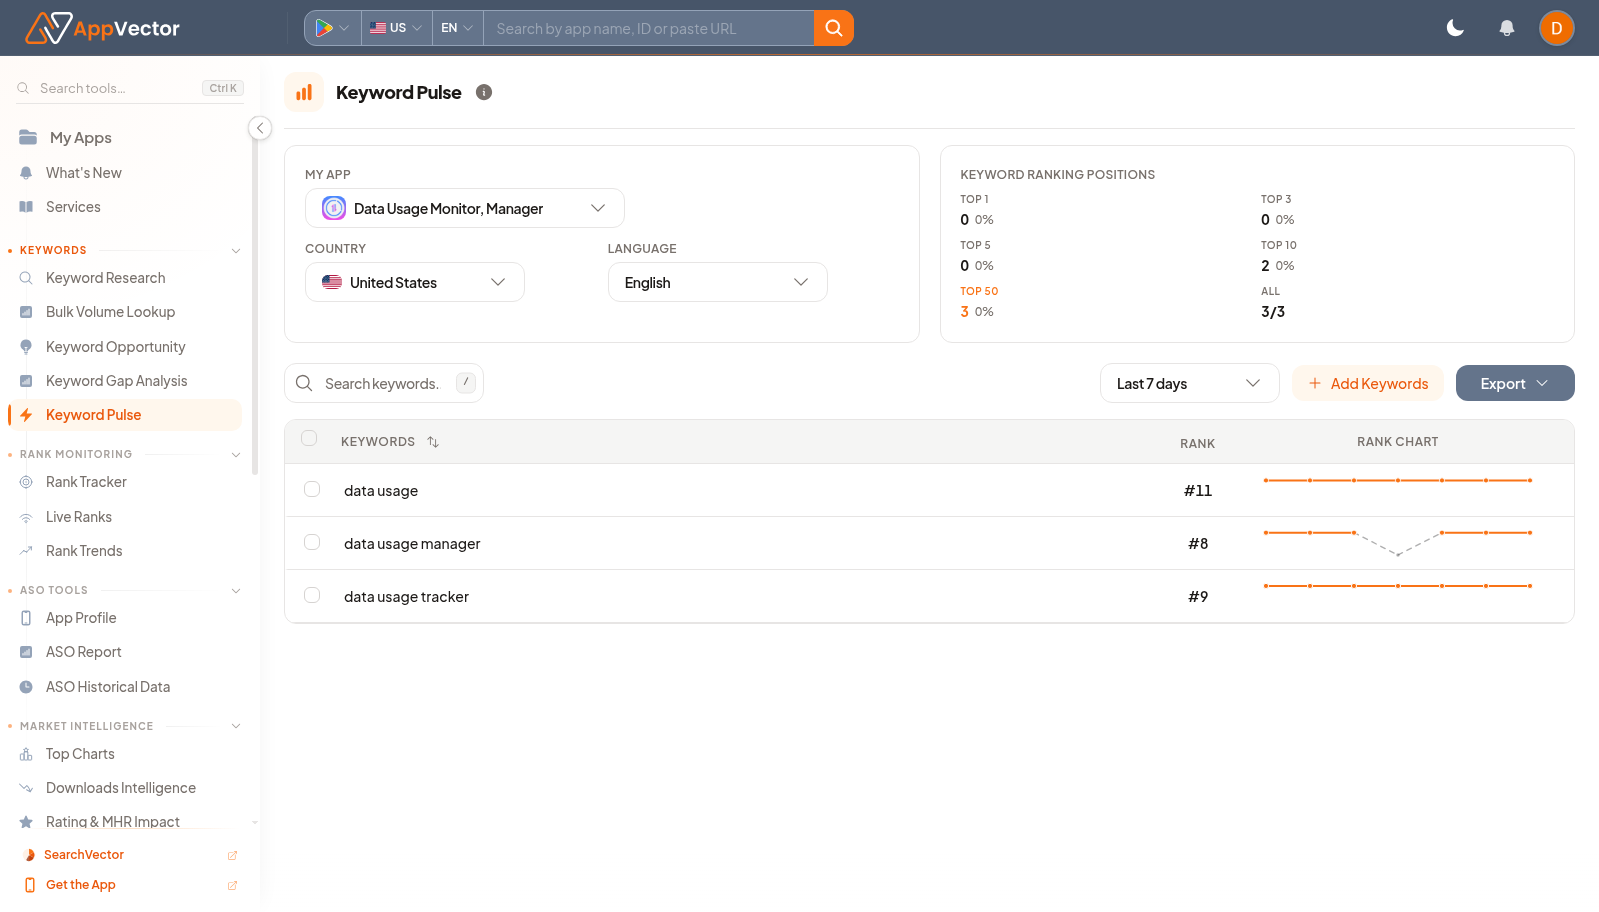Image resolution: width=1599 pixels, height=912 pixels.
Task: Open notifications bell
Action: [x=1507, y=28]
